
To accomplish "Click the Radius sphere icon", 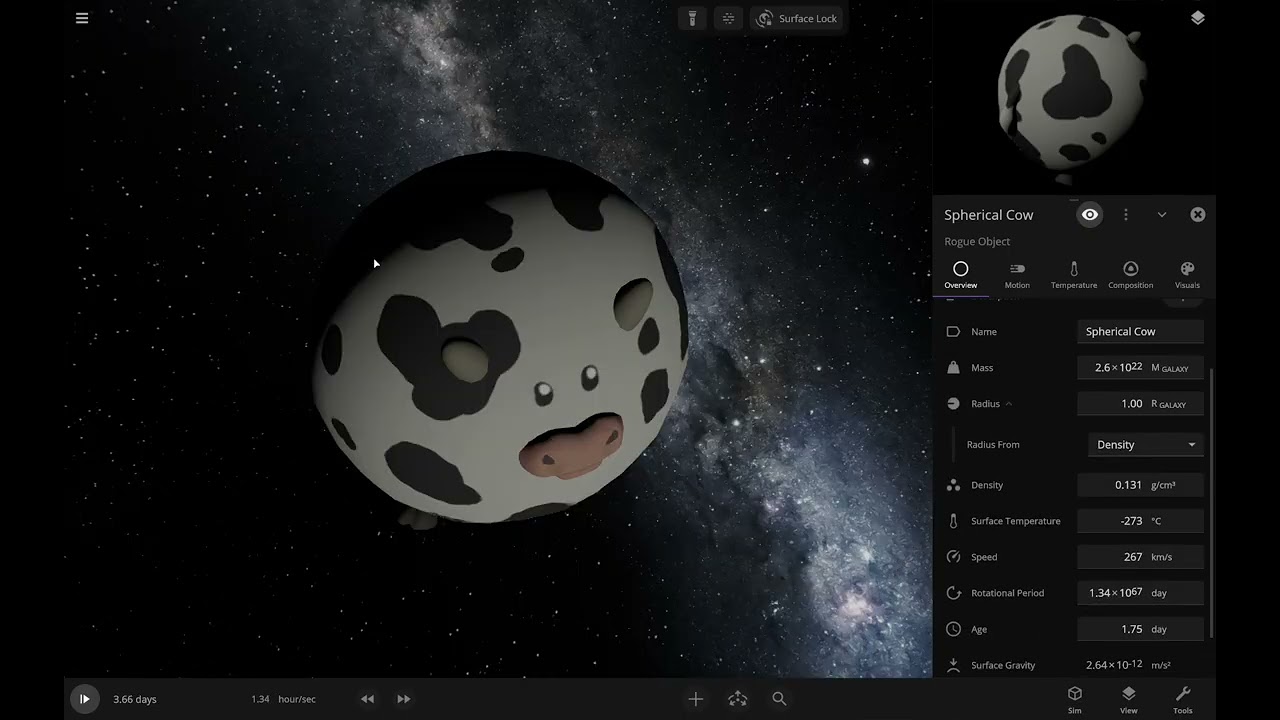I will [953, 404].
